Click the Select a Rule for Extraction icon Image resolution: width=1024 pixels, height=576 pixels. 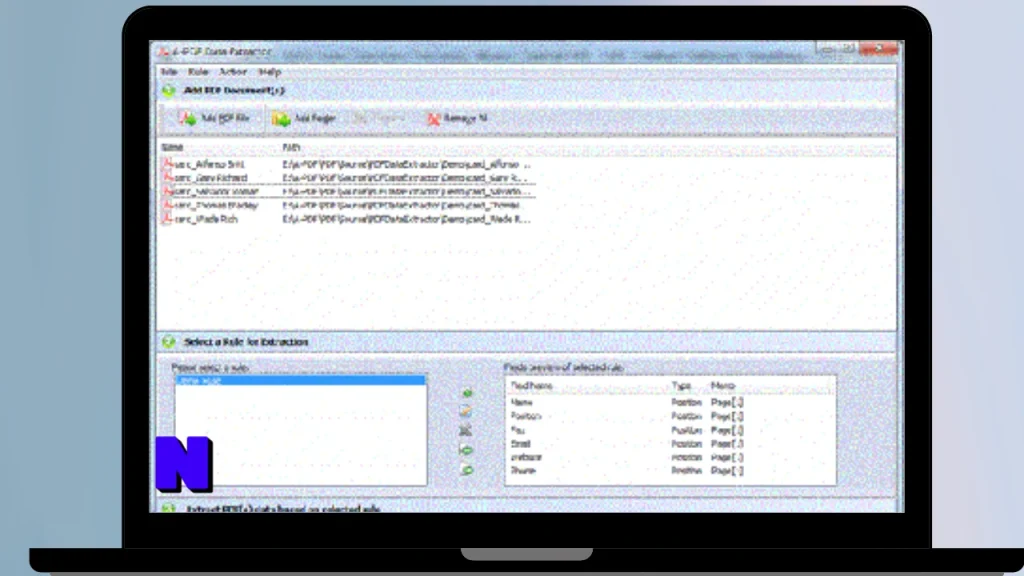pos(169,342)
